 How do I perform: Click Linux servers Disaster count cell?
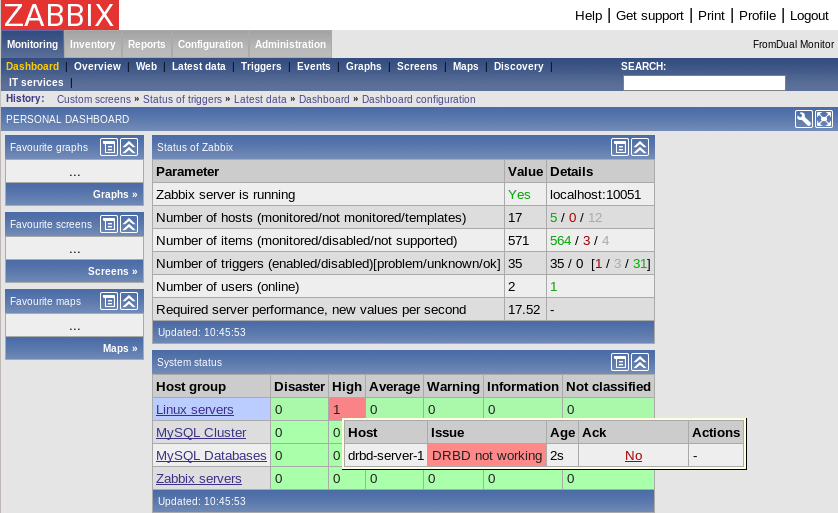[x=299, y=409]
